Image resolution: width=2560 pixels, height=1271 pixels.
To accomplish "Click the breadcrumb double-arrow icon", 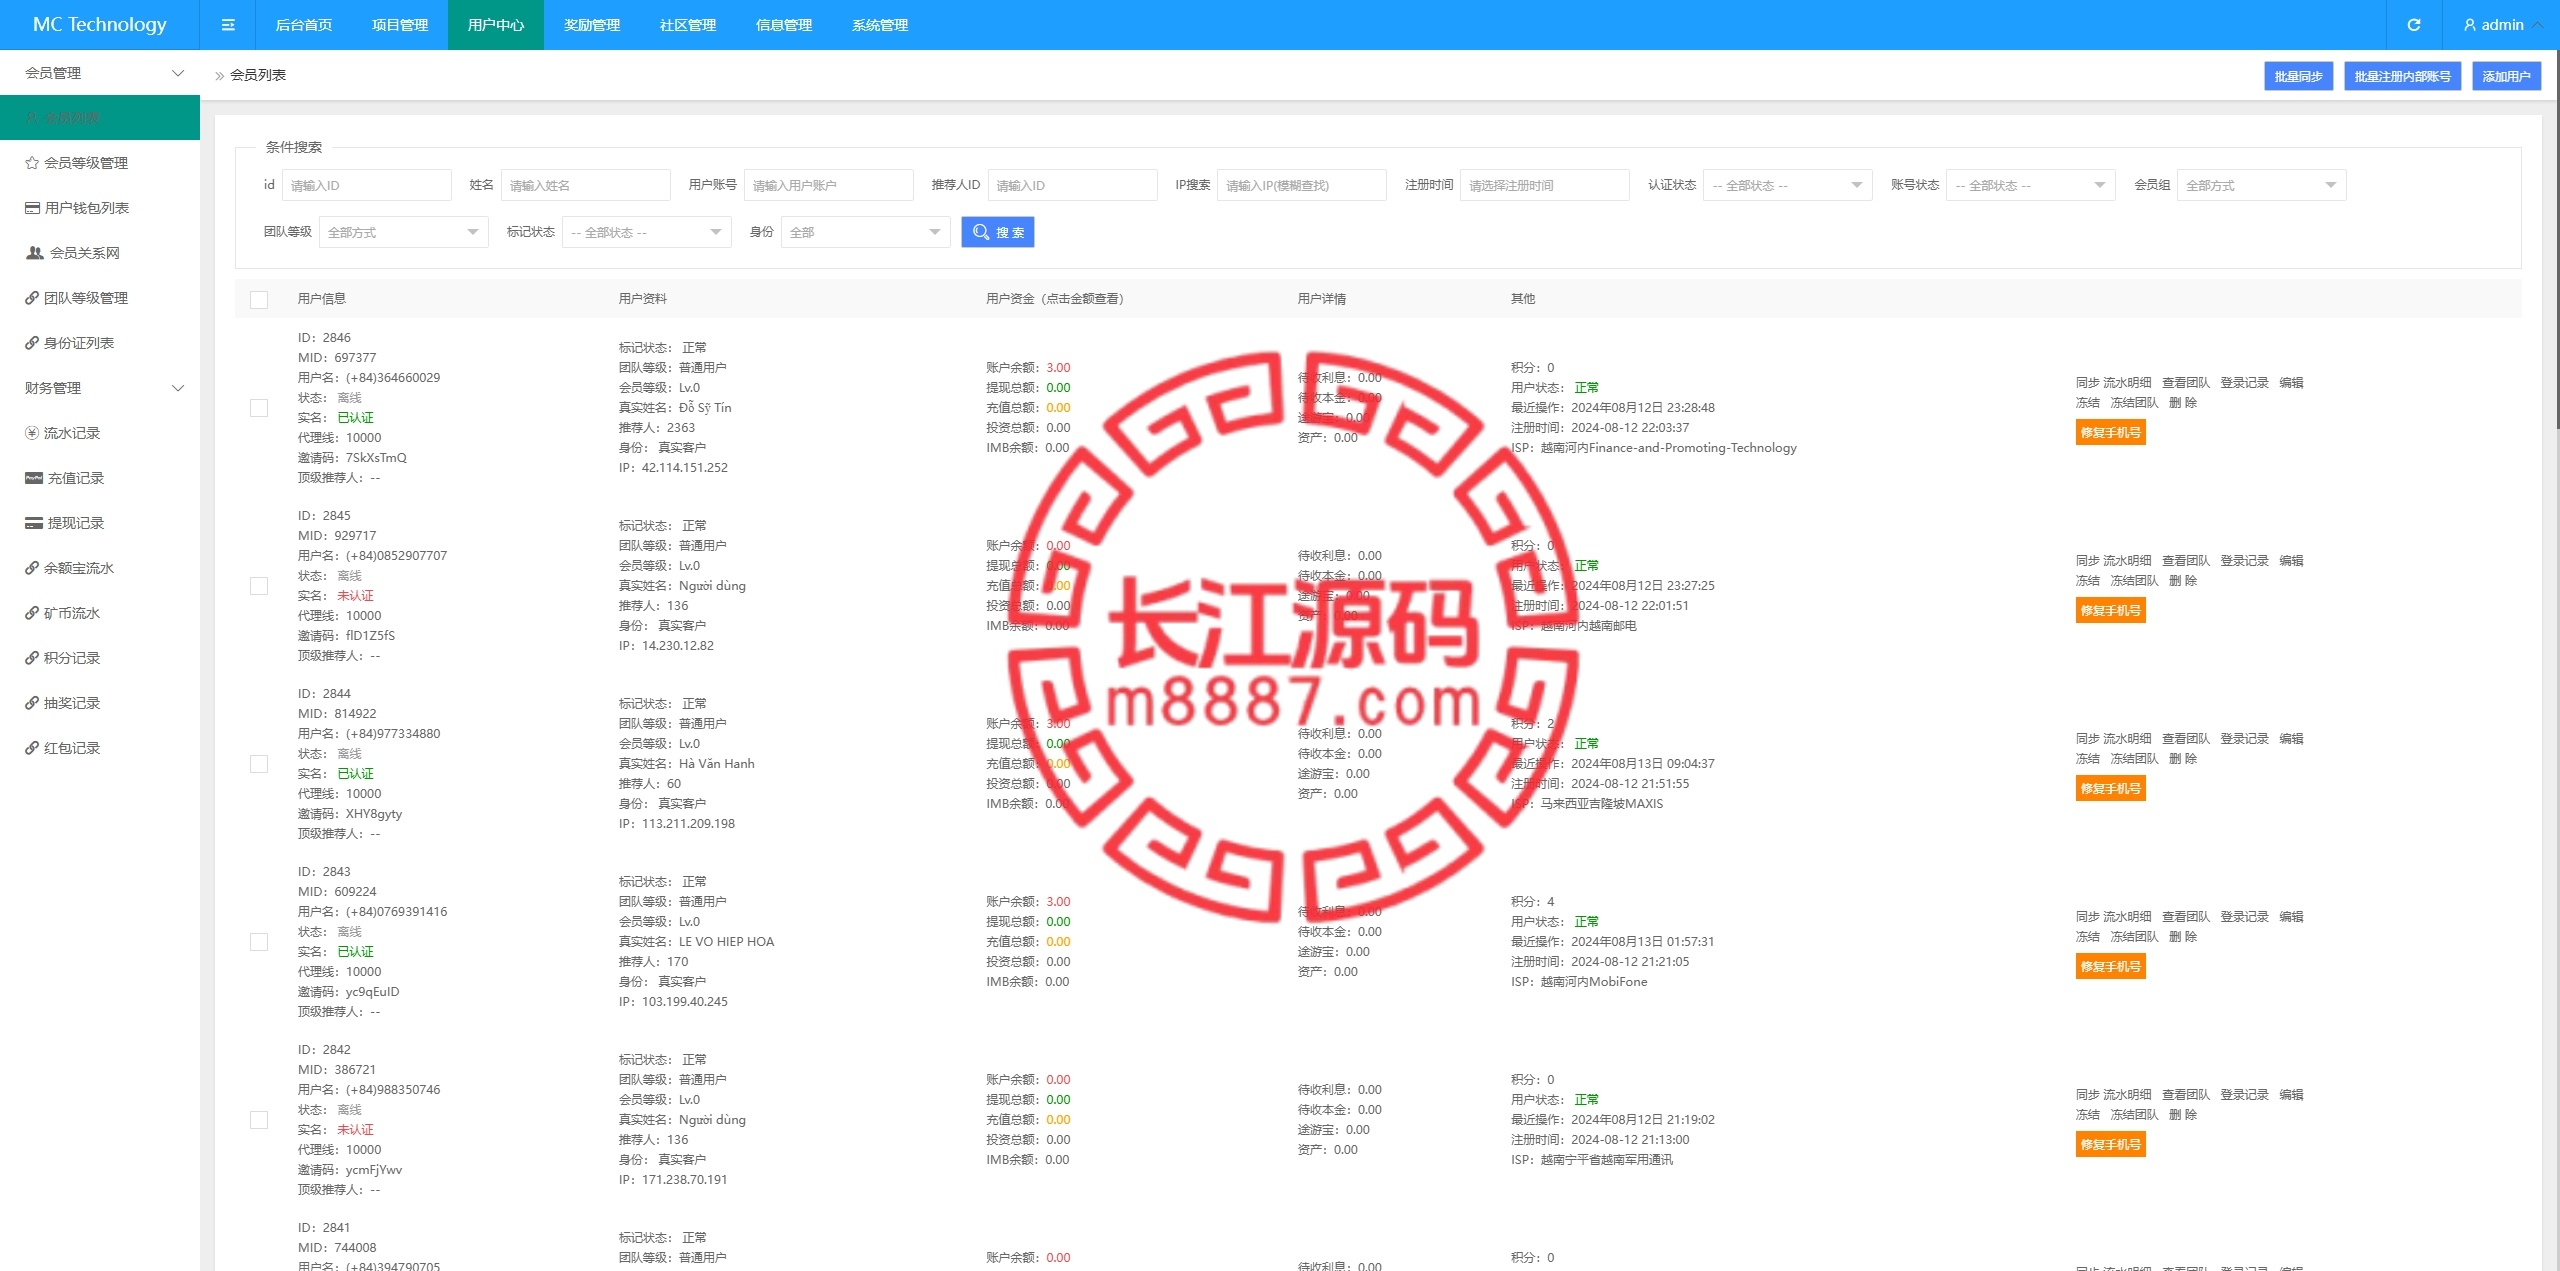I will 219,76.
